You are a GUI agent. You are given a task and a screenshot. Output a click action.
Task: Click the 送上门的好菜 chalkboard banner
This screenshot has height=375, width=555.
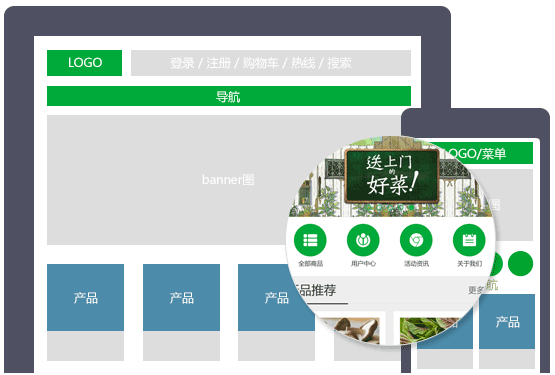click(392, 176)
